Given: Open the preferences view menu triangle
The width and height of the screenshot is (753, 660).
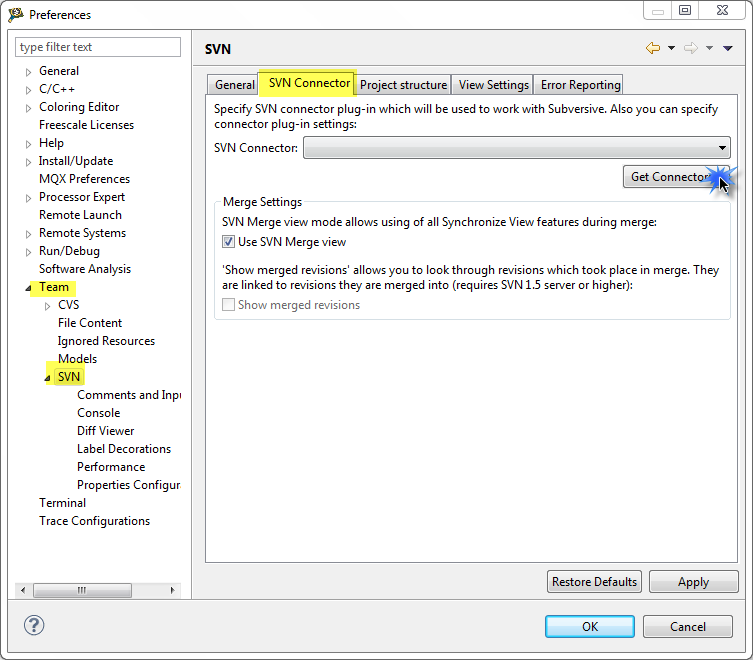Looking at the screenshot, I should pos(728,48).
